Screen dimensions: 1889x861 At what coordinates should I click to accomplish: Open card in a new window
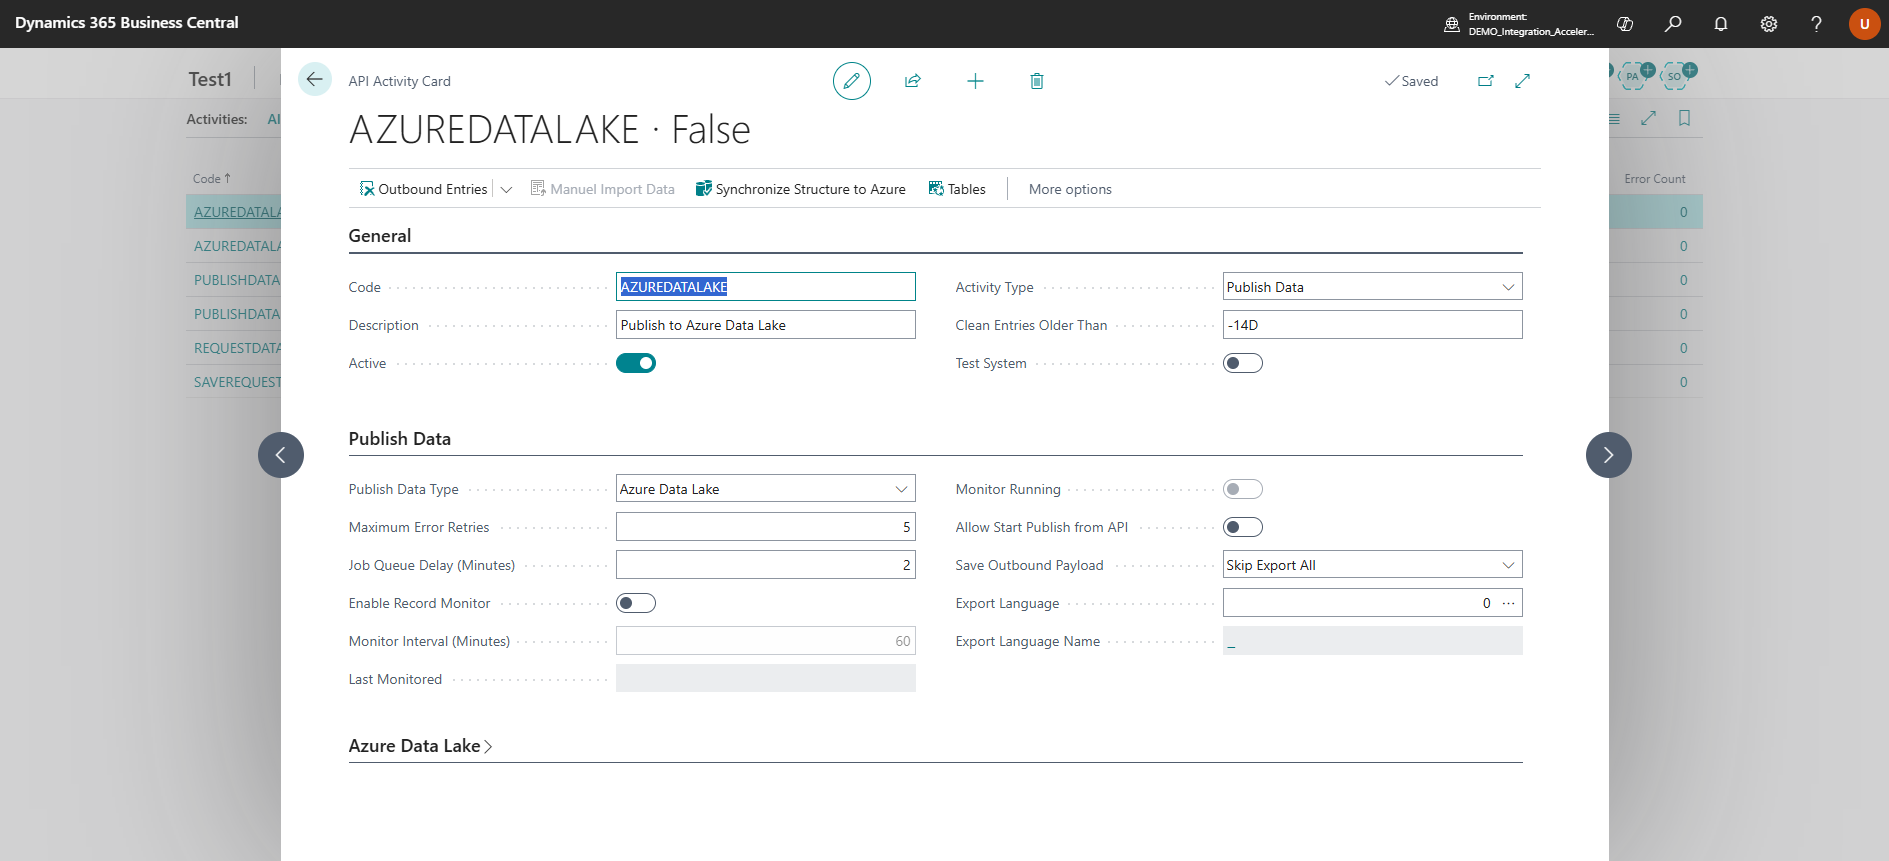(x=1486, y=81)
